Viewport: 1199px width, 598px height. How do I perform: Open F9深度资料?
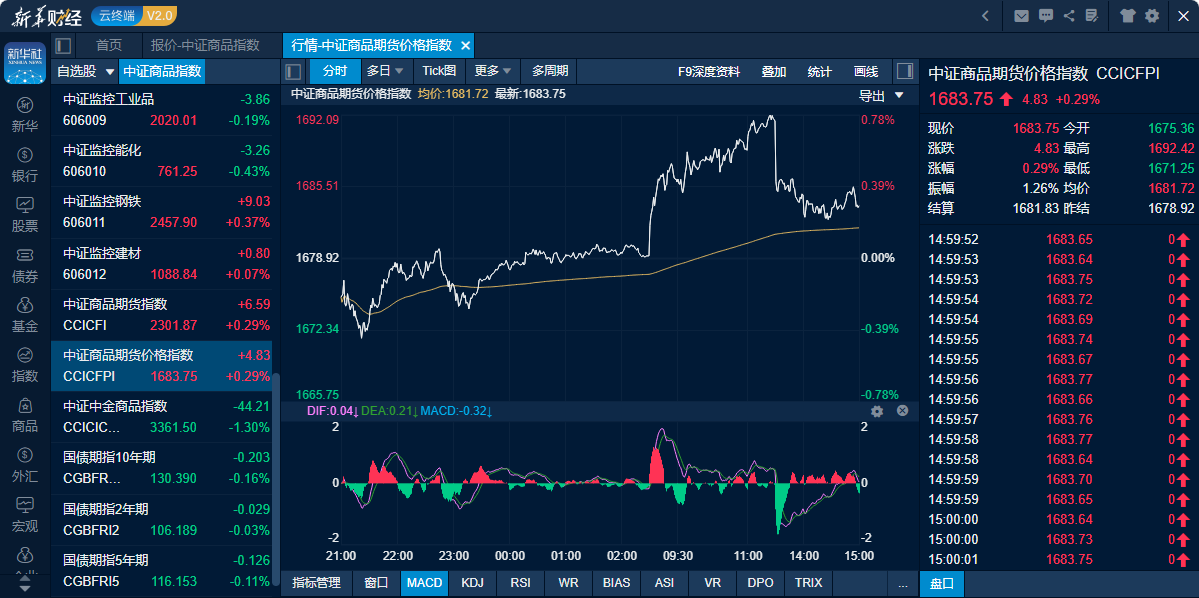click(709, 72)
